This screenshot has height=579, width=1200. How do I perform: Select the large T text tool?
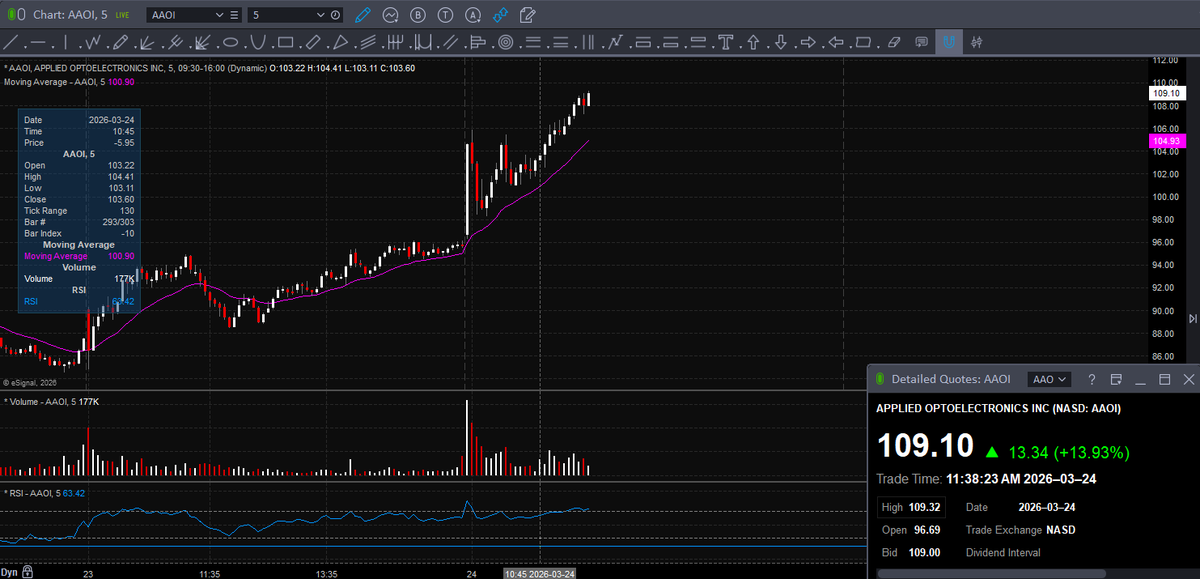point(727,42)
